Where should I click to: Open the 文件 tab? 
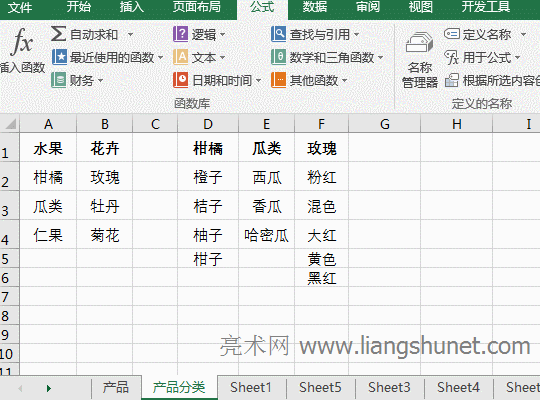point(20,8)
